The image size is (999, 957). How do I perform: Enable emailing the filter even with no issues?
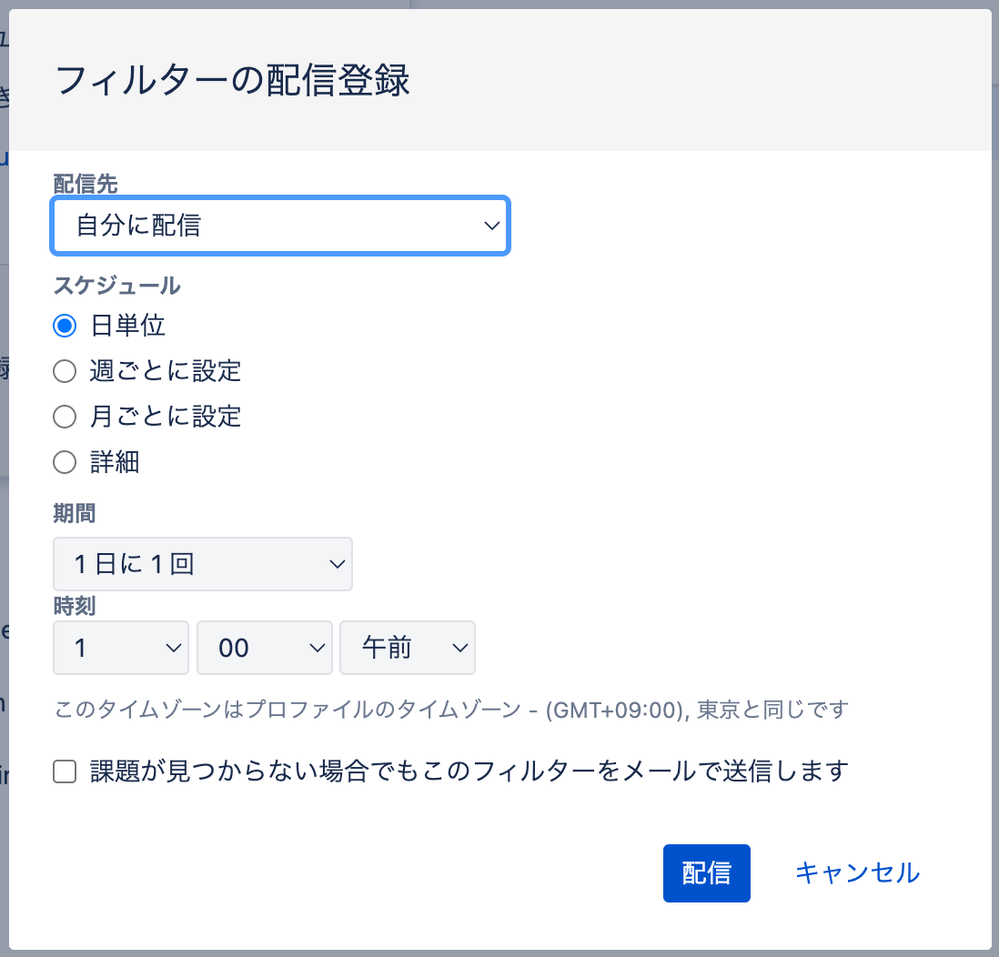65,771
